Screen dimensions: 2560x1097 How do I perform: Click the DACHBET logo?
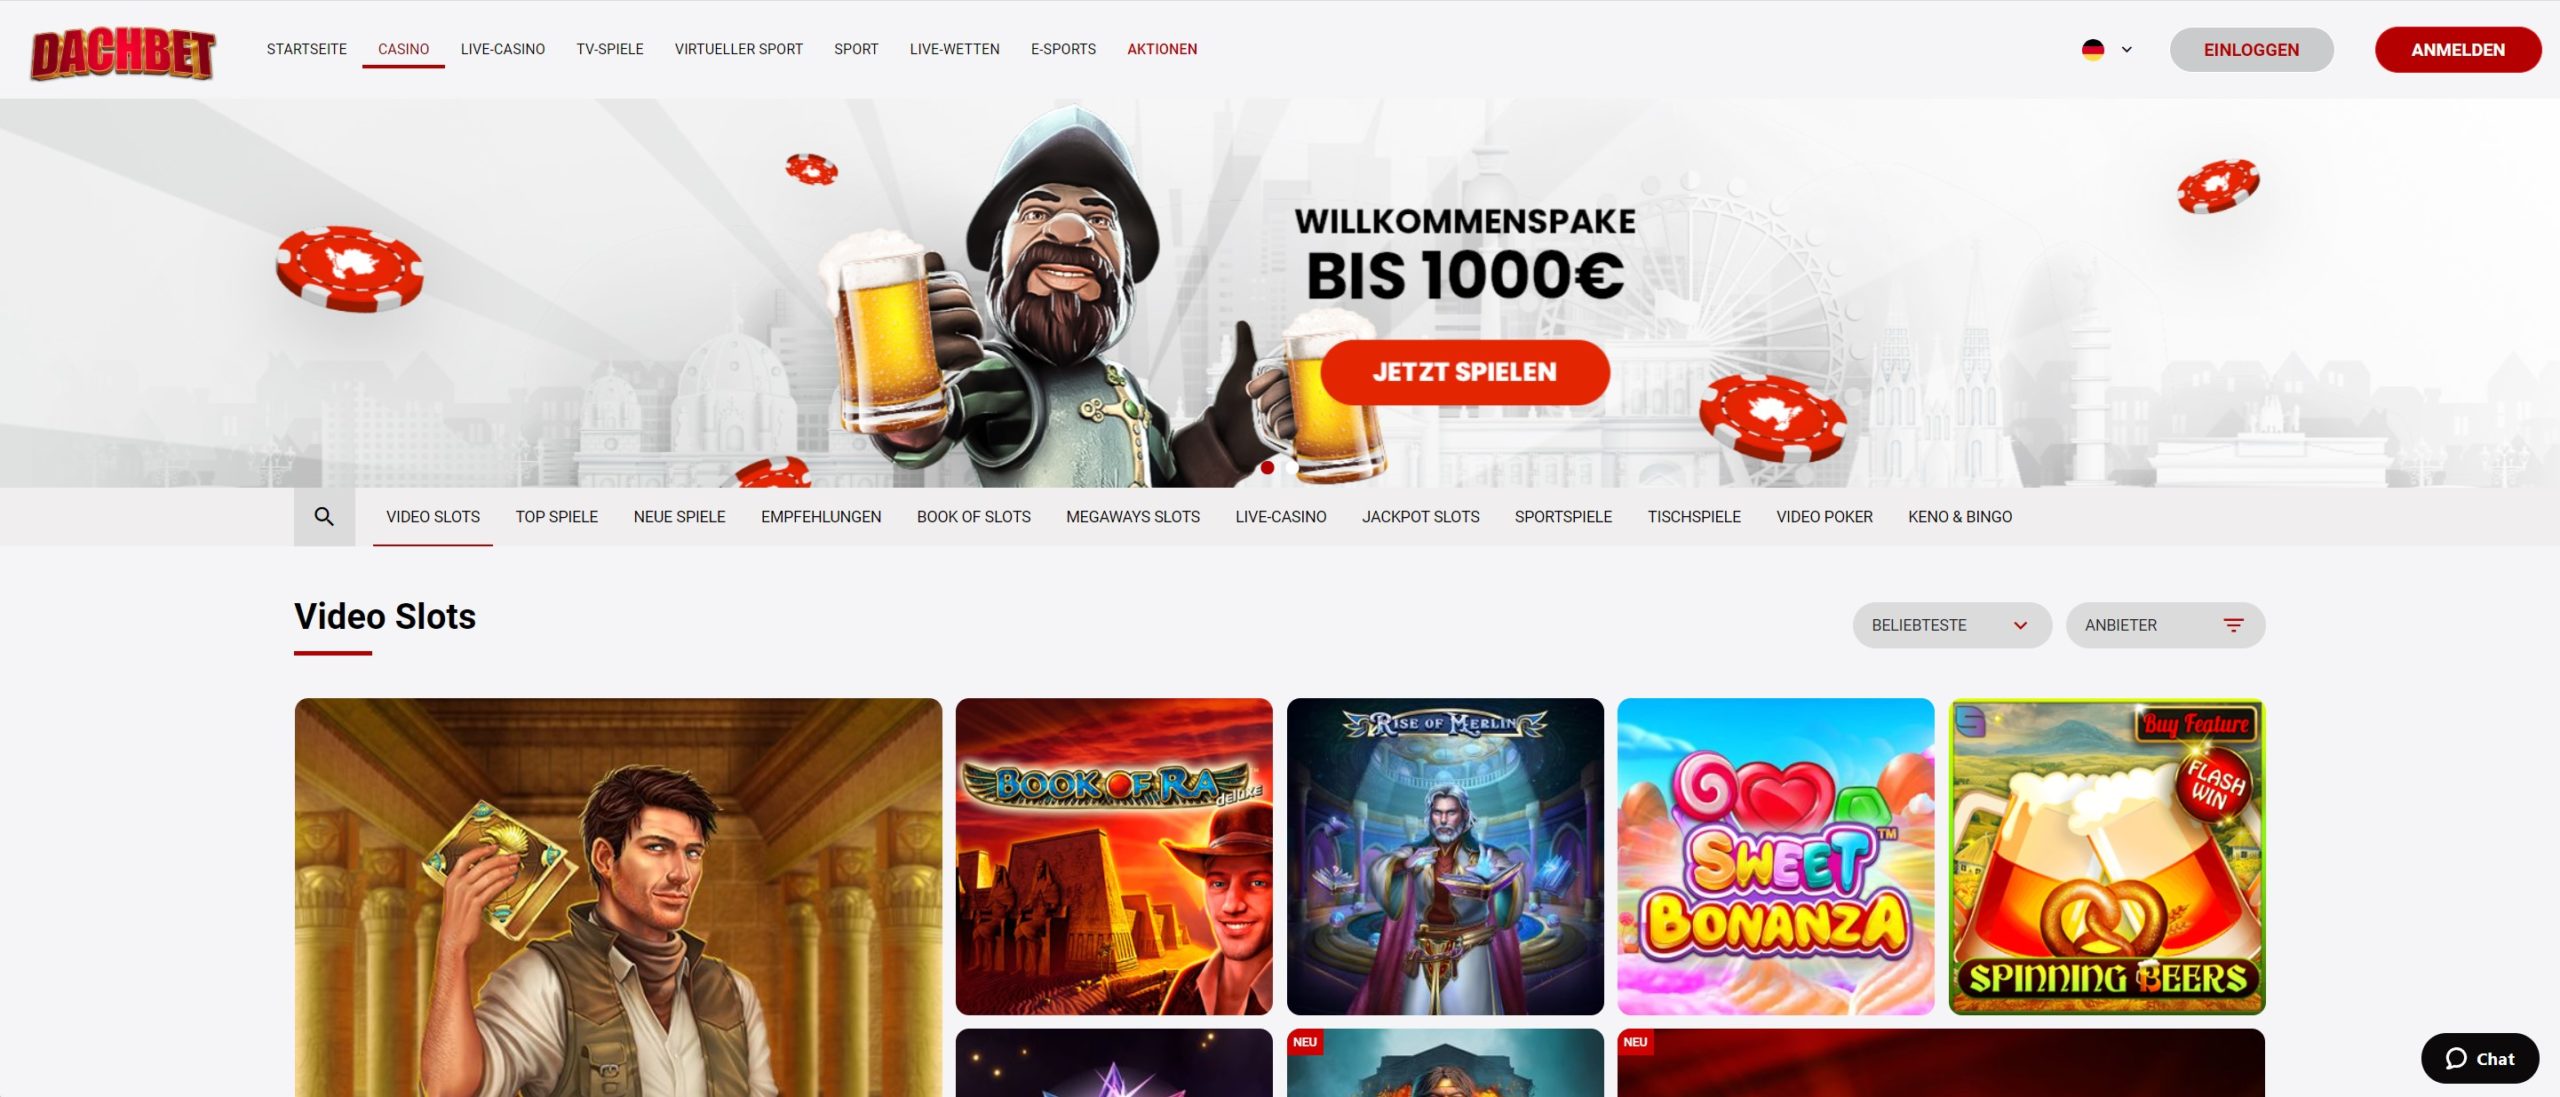pyautogui.click(x=123, y=53)
